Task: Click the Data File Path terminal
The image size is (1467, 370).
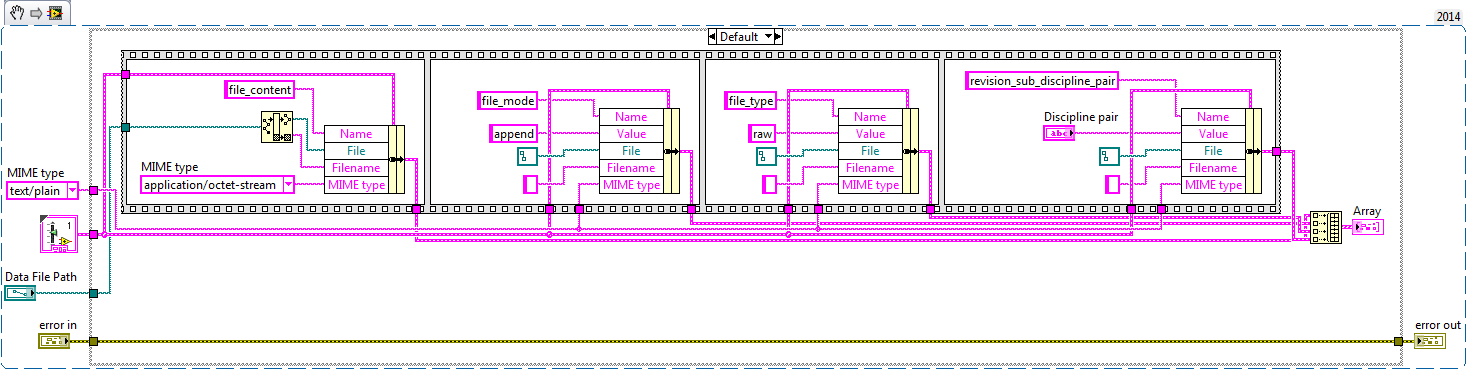Action: click(19, 293)
